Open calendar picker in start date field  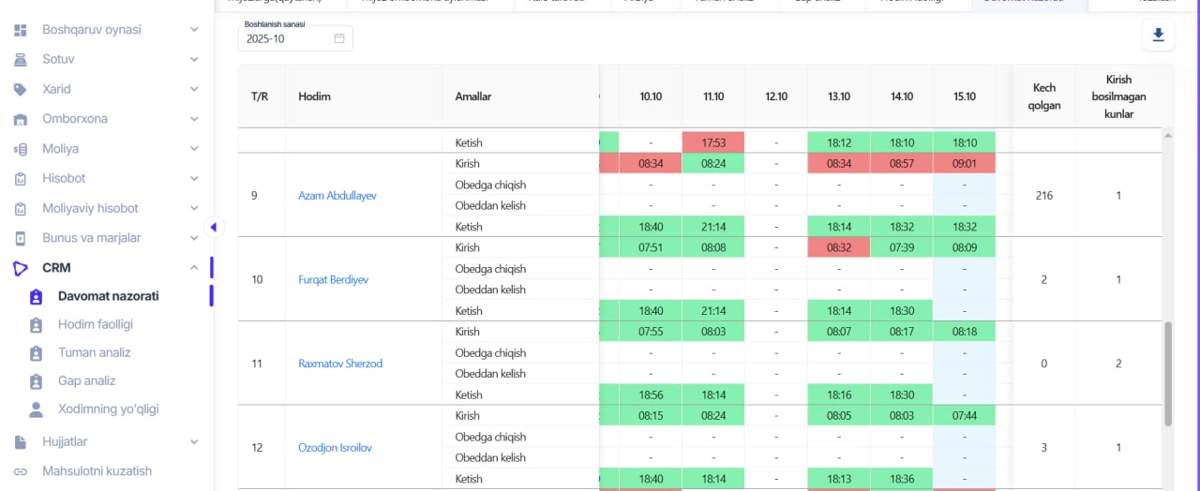[x=339, y=39]
